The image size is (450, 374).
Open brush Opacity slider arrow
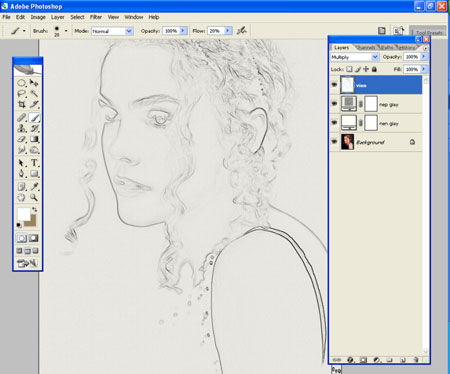(183, 31)
